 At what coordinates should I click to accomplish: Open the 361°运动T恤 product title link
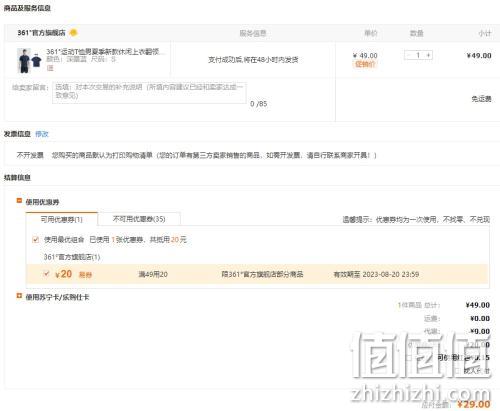click(105, 52)
